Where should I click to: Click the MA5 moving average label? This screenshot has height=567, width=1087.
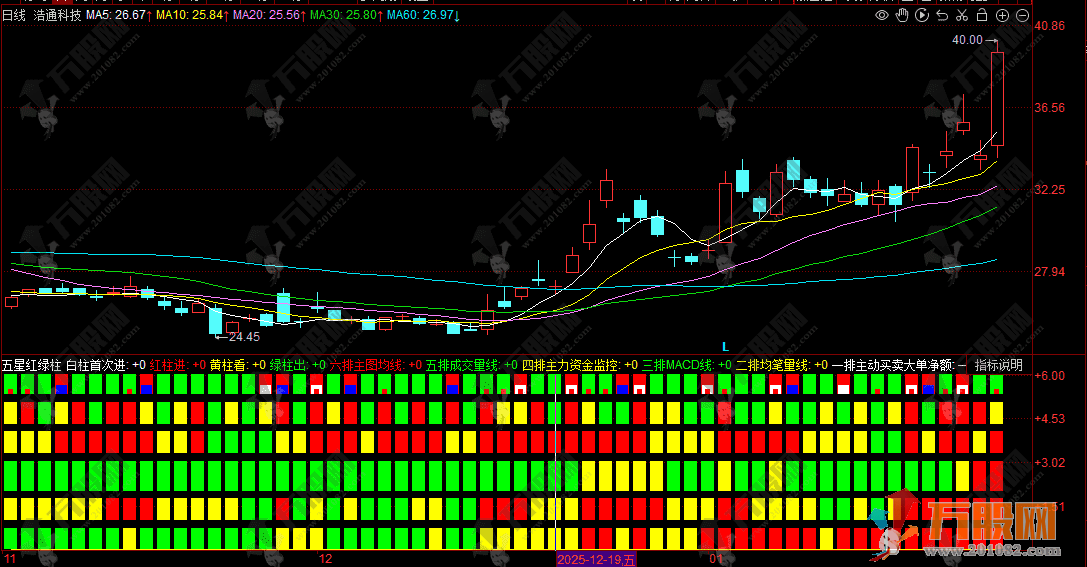click(x=115, y=16)
